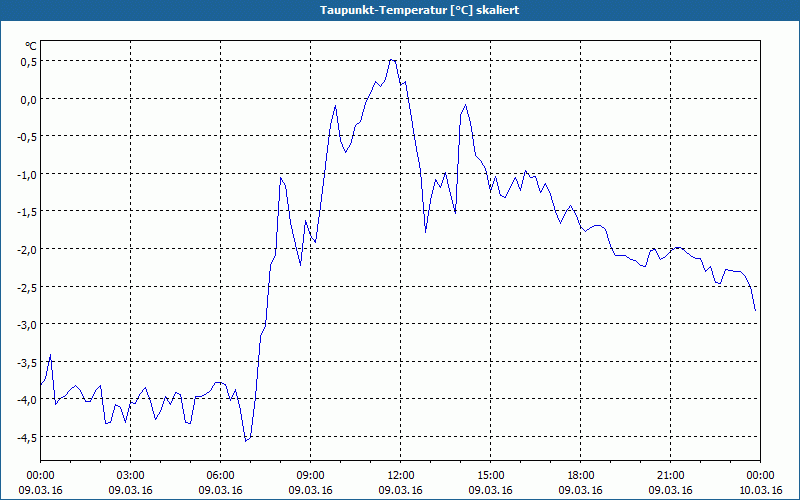800x500 pixels.
Task: Click the °C unit label
Action: [x=31, y=46]
